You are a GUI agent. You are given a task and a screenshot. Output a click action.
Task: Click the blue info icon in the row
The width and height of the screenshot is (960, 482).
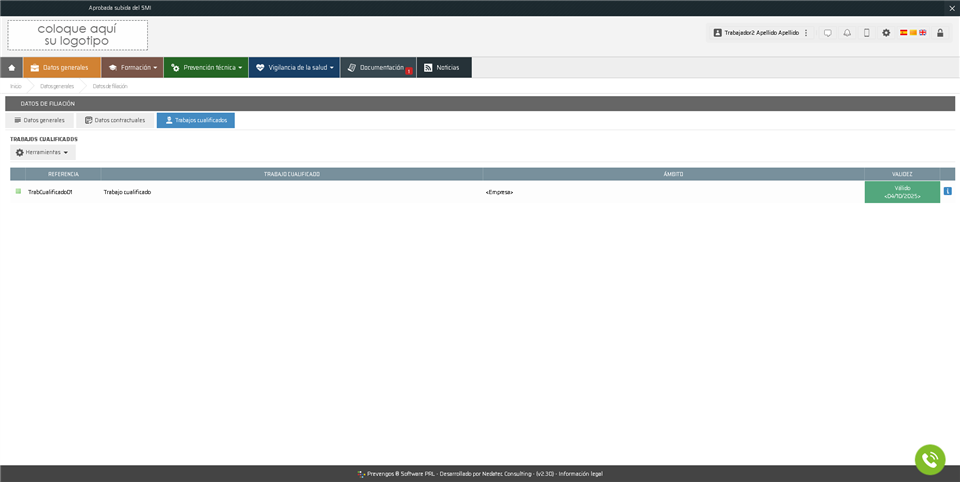(947, 192)
